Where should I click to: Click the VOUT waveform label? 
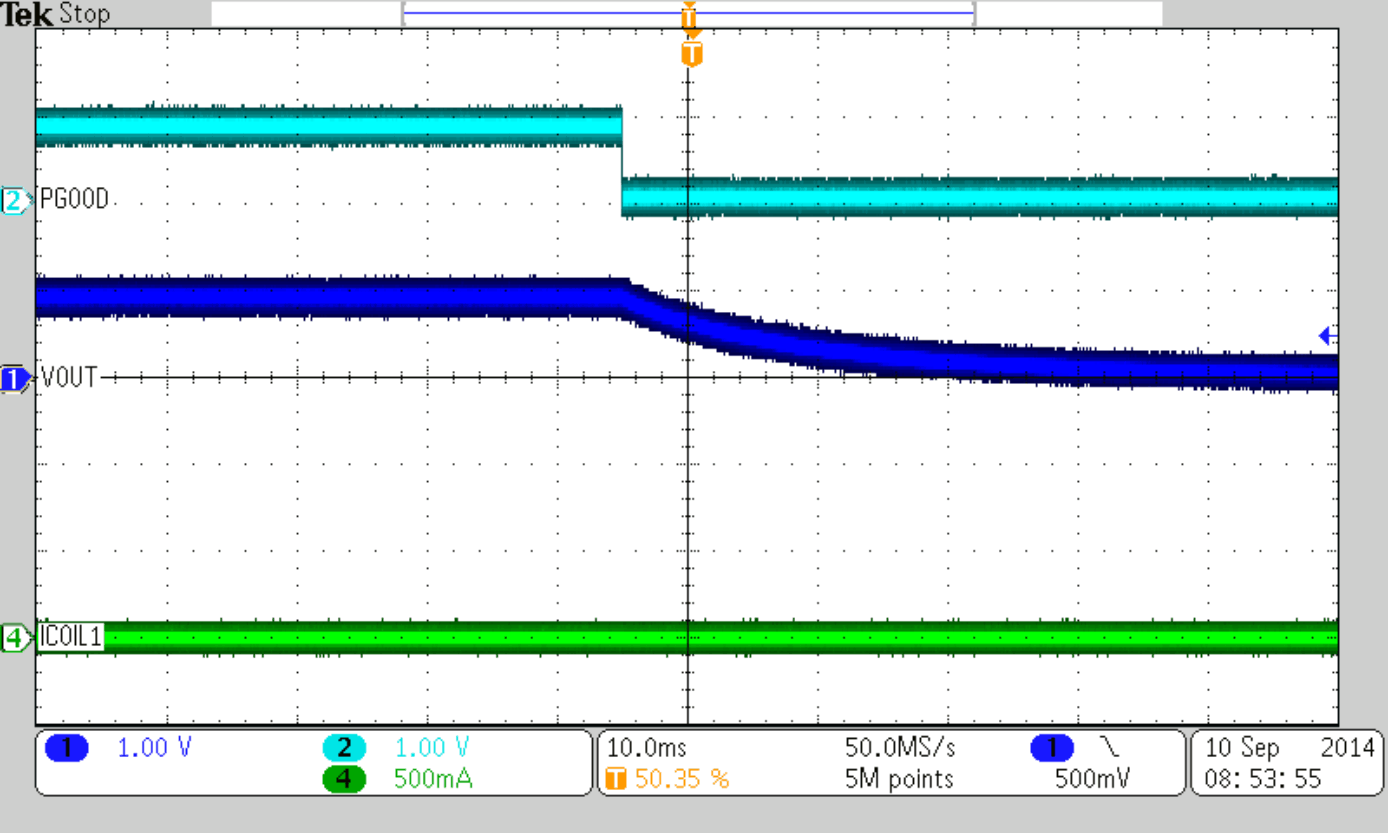coord(69,379)
